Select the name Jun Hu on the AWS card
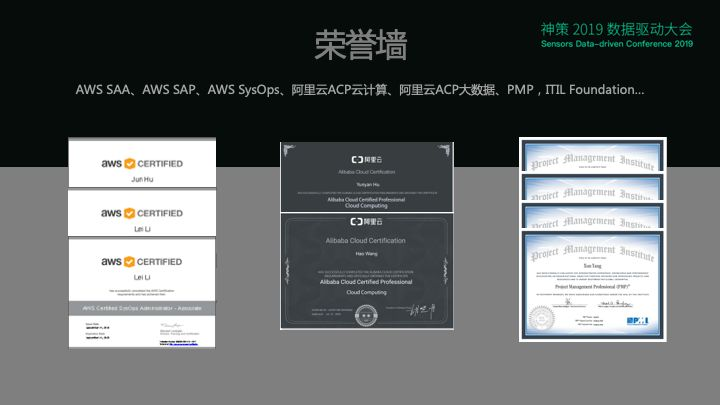The width and height of the screenshot is (720, 405). 142,179
